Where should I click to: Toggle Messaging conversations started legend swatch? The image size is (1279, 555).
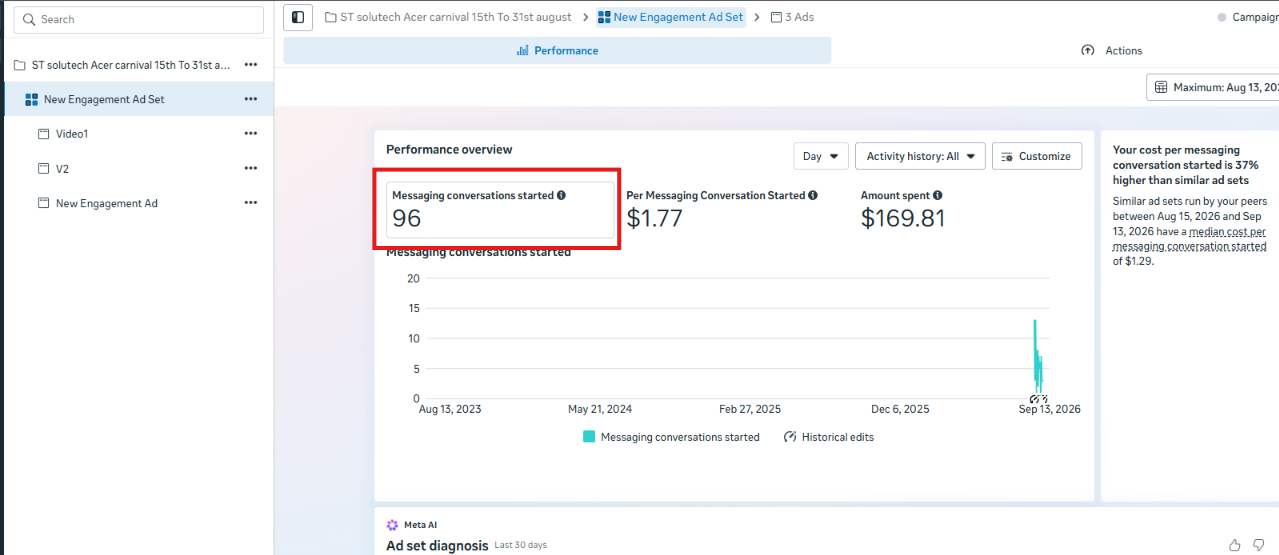click(589, 437)
